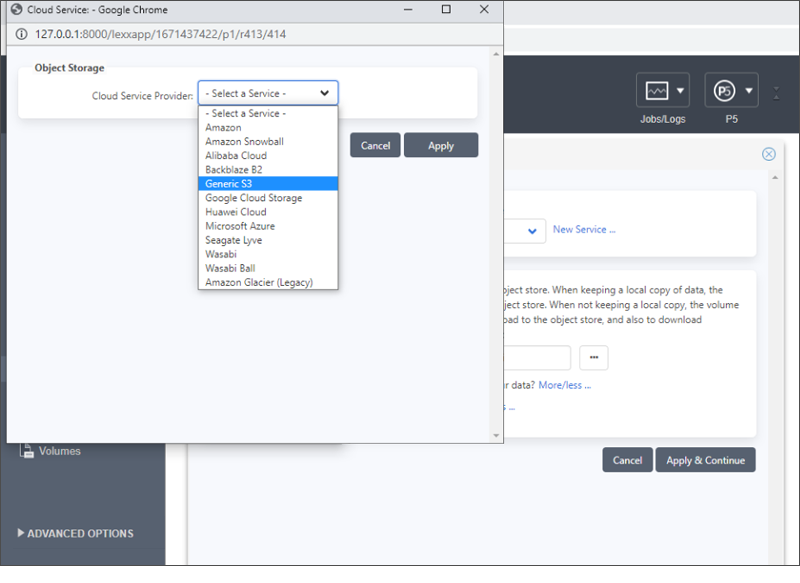Pick Seagate Lyve from the dropdown

tap(268, 240)
